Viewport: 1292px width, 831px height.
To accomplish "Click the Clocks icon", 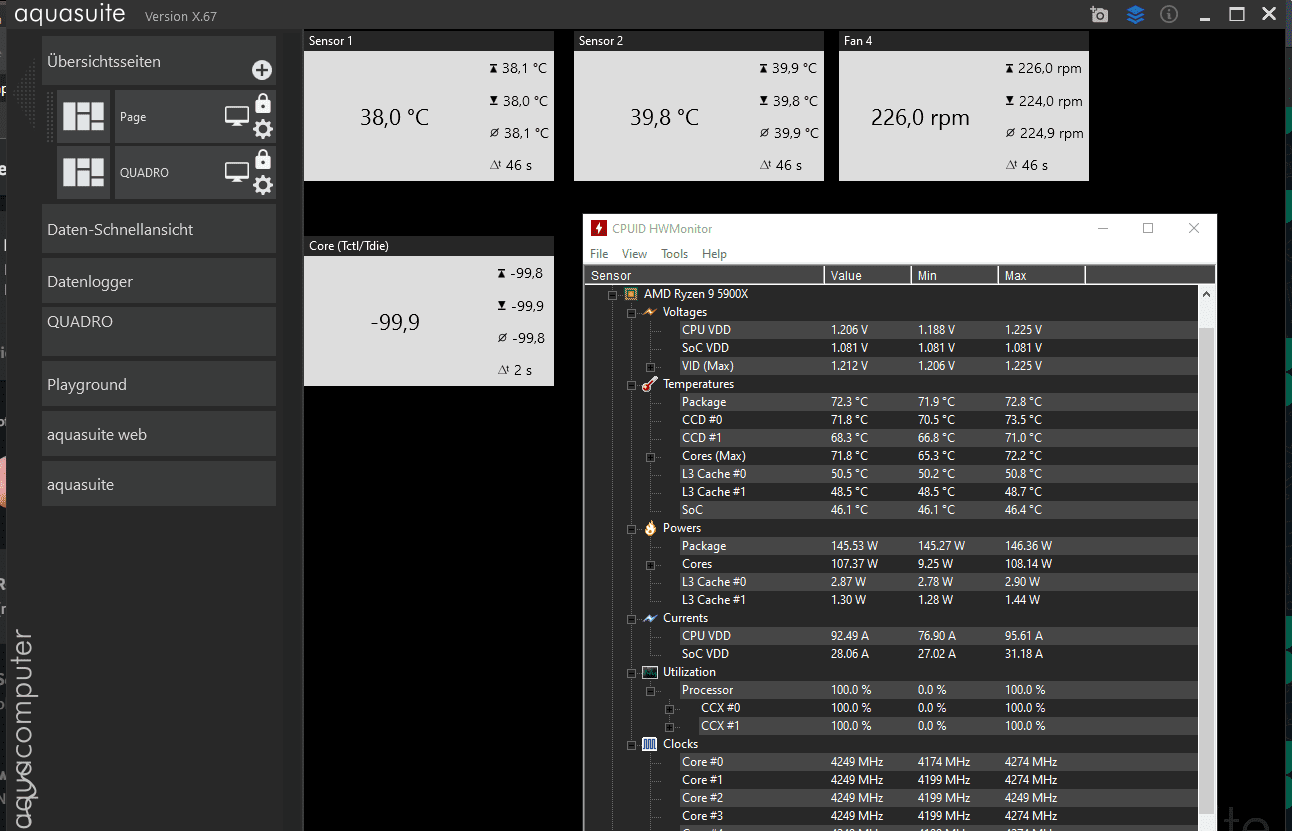I will [650, 744].
